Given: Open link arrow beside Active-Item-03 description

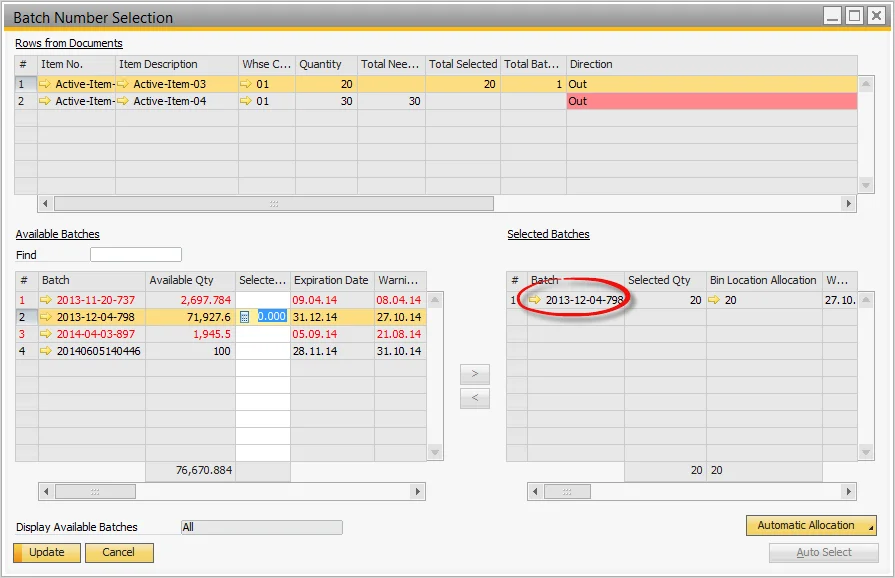Looking at the screenshot, I should pyautogui.click(x=123, y=84).
